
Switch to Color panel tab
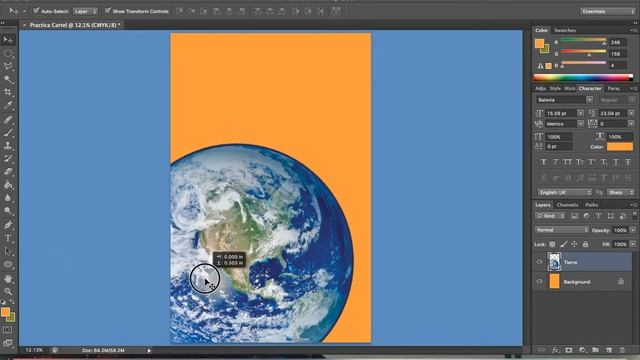(542, 30)
